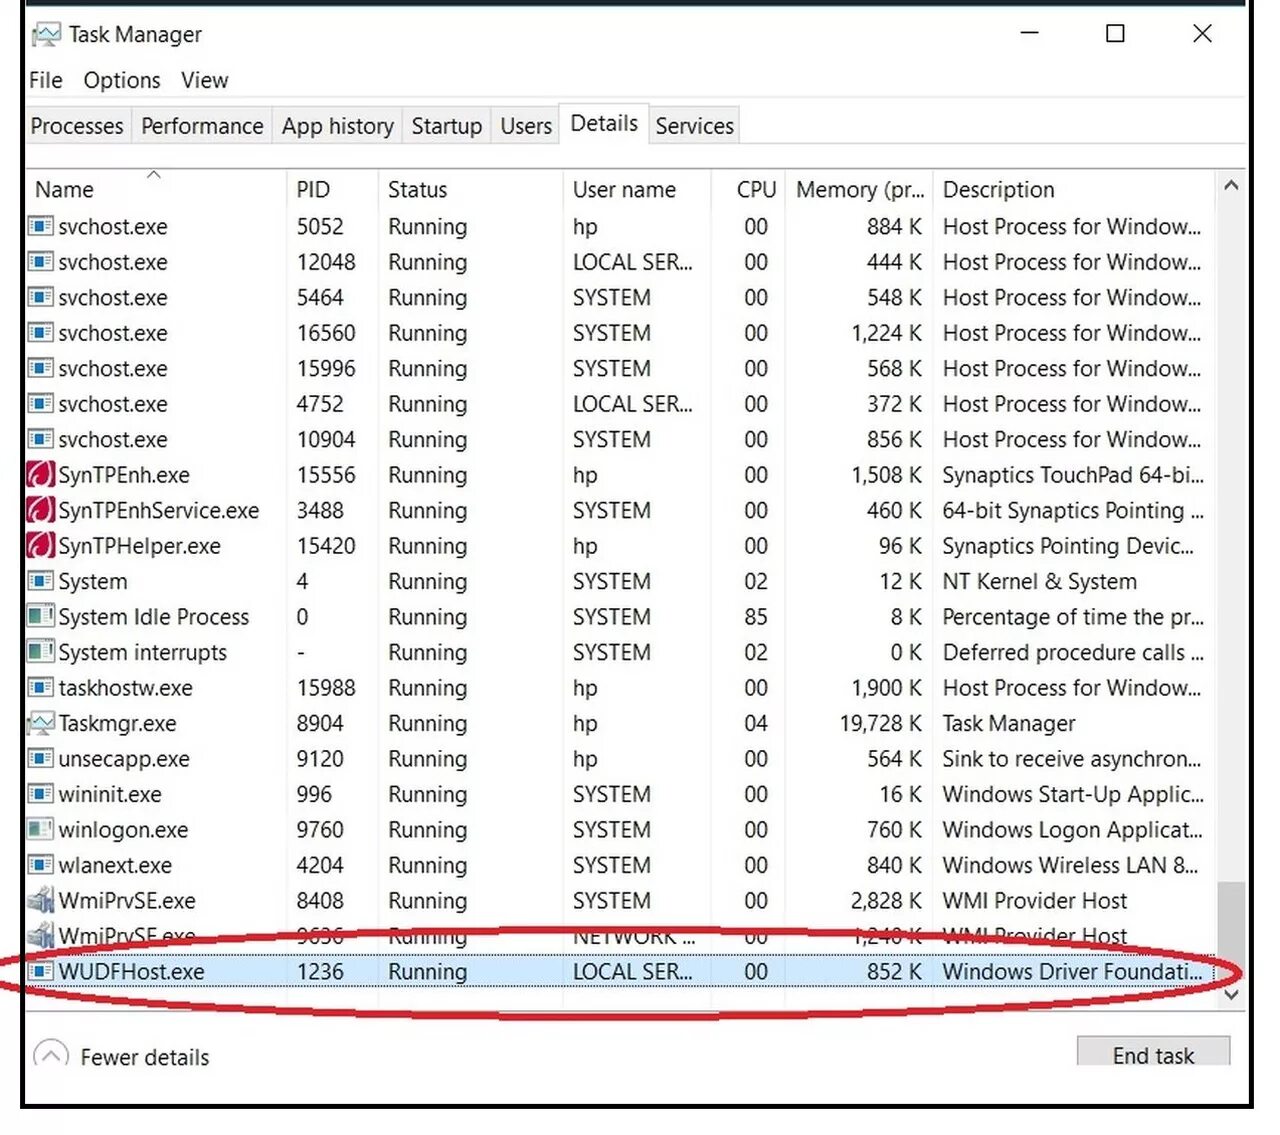The width and height of the screenshot is (1280, 1135).
Task: Switch to the App history tab
Action: [x=337, y=126]
